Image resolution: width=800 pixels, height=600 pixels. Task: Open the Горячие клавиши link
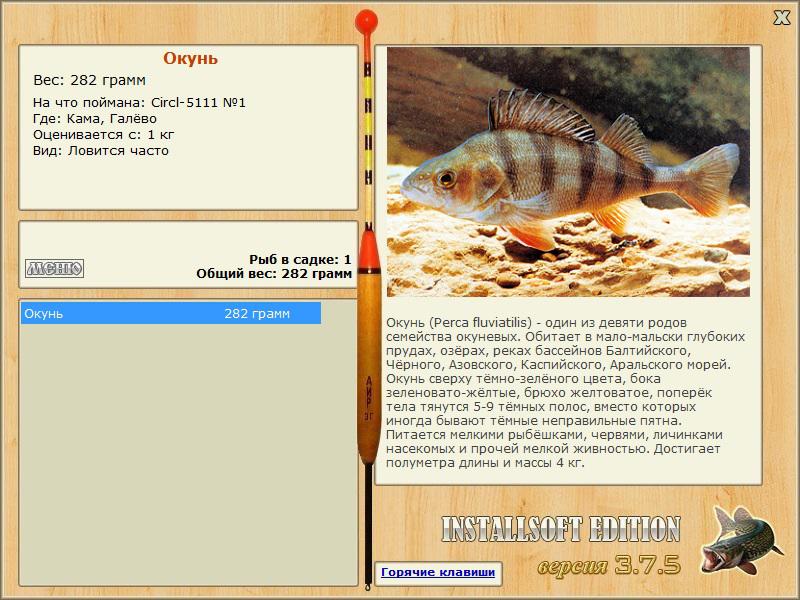(438, 572)
